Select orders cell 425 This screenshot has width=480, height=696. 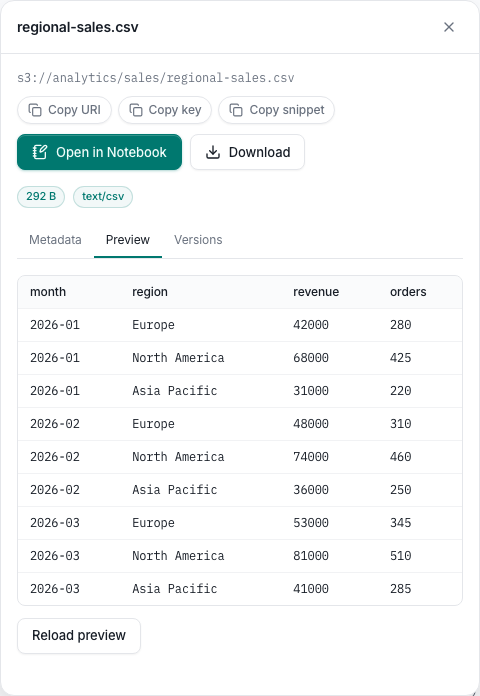(x=401, y=358)
